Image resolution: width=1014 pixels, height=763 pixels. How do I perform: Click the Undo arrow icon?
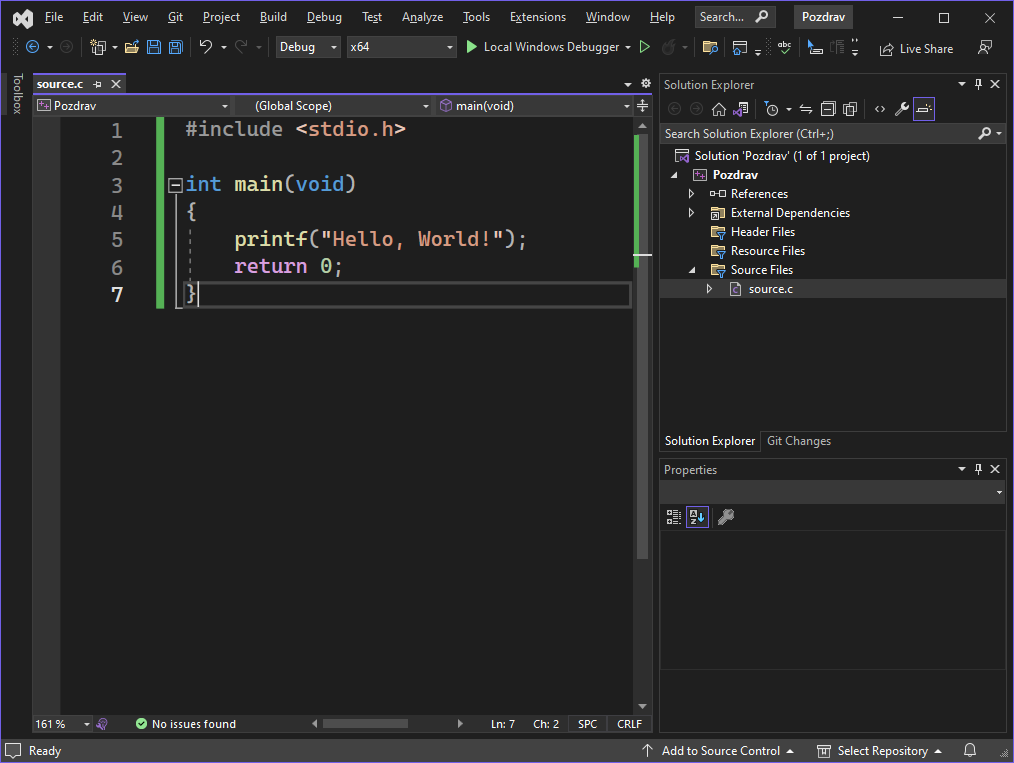tap(206, 47)
